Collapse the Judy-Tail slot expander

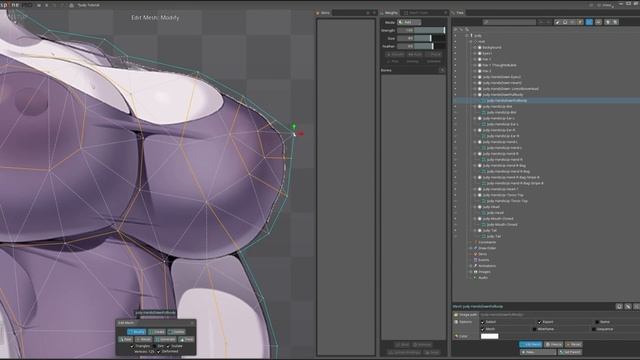click(475, 231)
